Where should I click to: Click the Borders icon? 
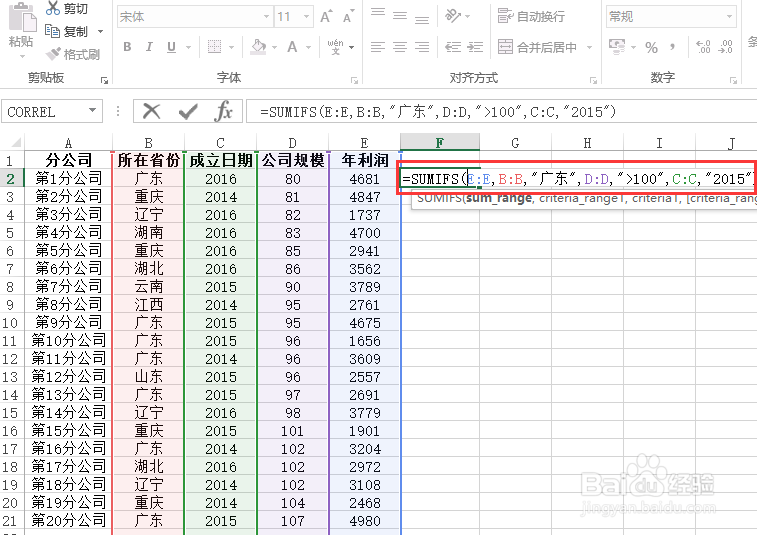[x=214, y=47]
